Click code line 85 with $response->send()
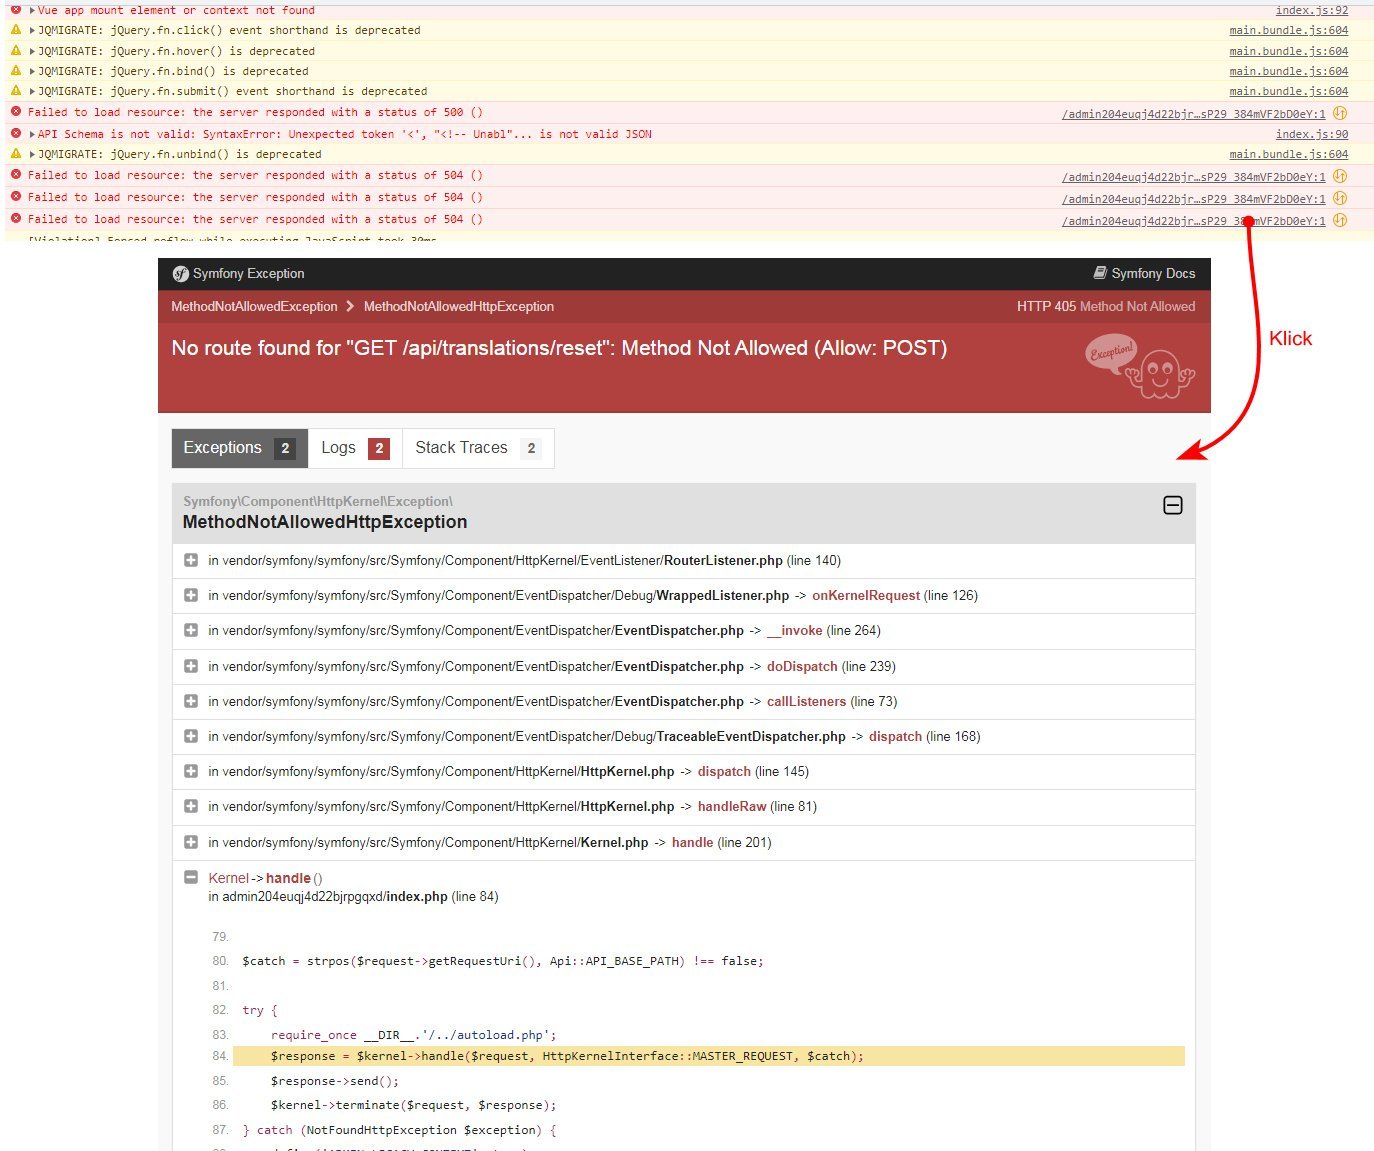 pos(334,1081)
